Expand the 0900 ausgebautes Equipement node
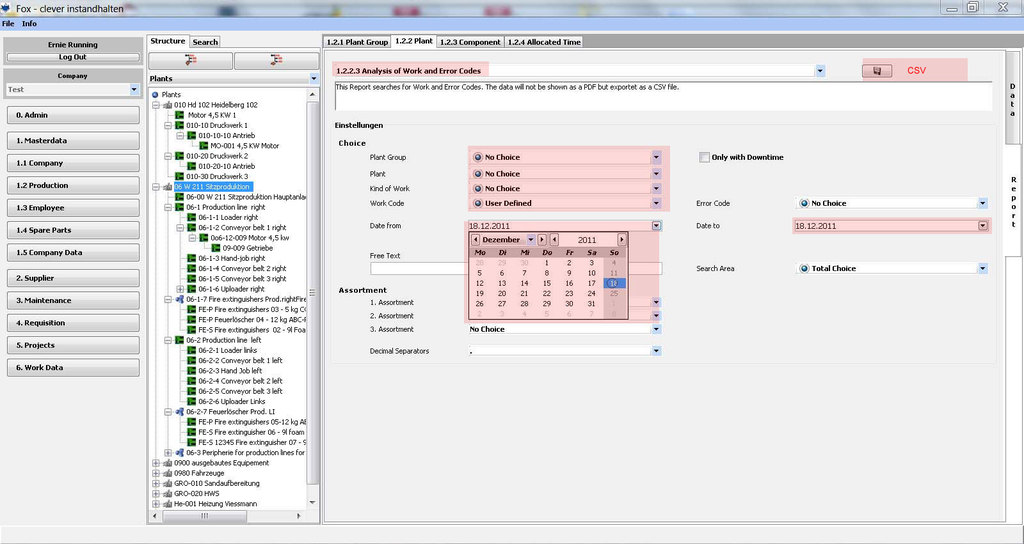This screenshot has height=544, width=1024. click(x=155, y=463)
